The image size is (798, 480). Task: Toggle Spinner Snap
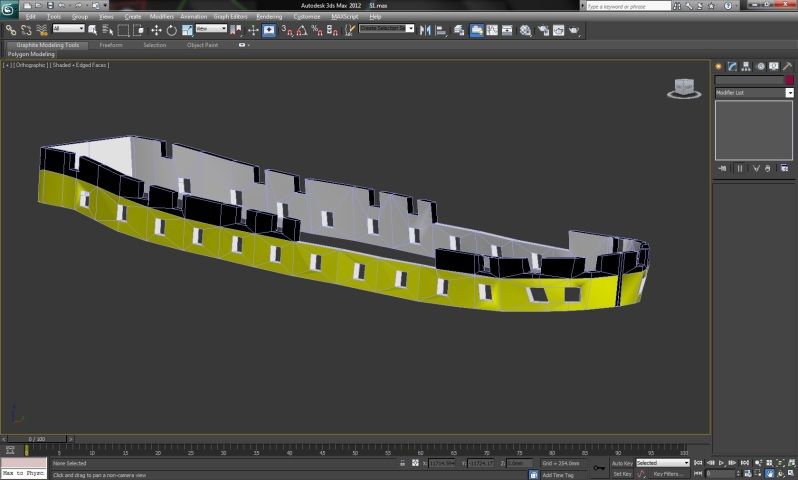coord(332,31)
